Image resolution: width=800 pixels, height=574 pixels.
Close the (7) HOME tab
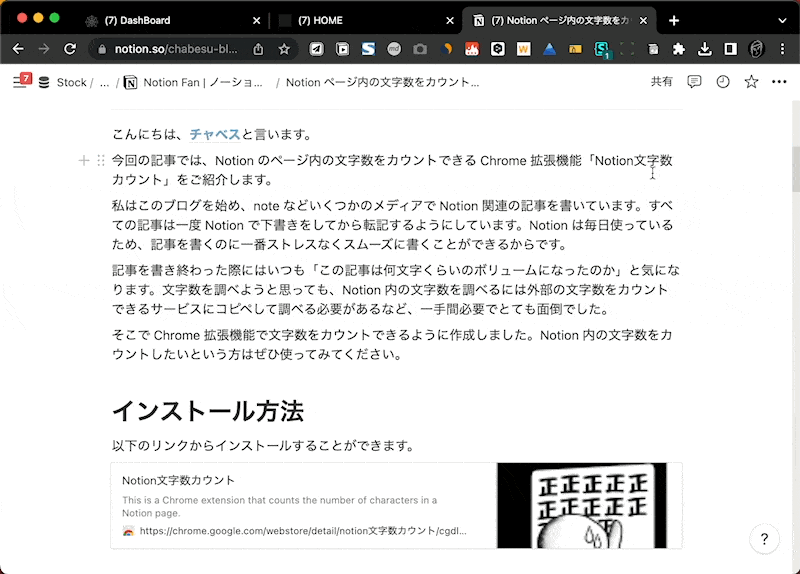450,20
